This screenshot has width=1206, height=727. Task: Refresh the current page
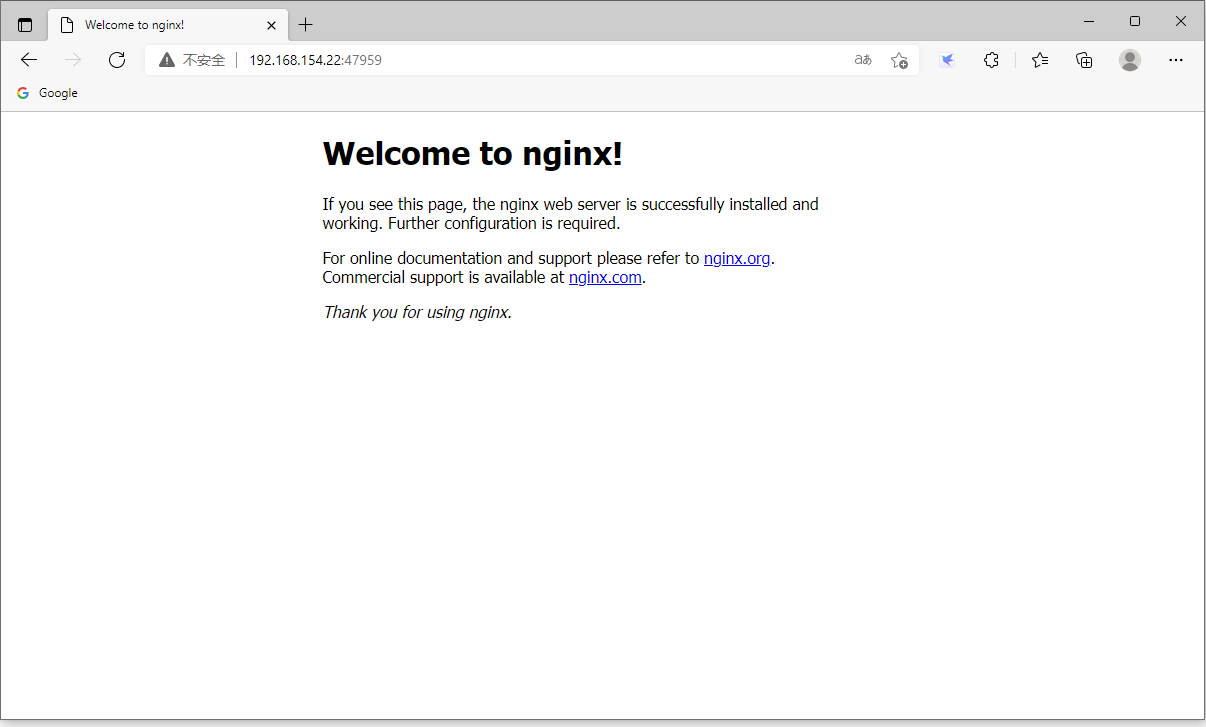[117, 60]
